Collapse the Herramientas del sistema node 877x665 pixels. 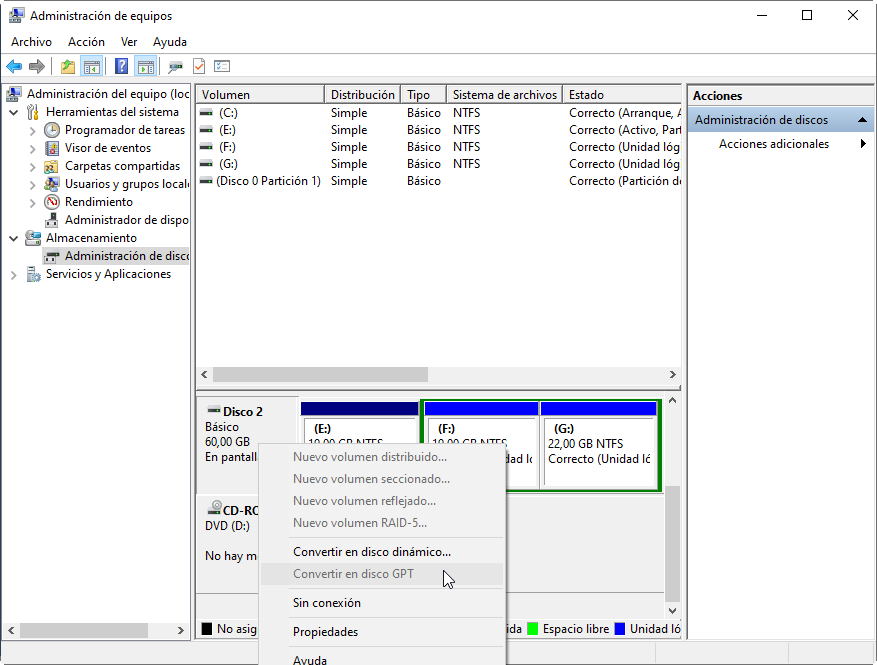tap(14, 112)
